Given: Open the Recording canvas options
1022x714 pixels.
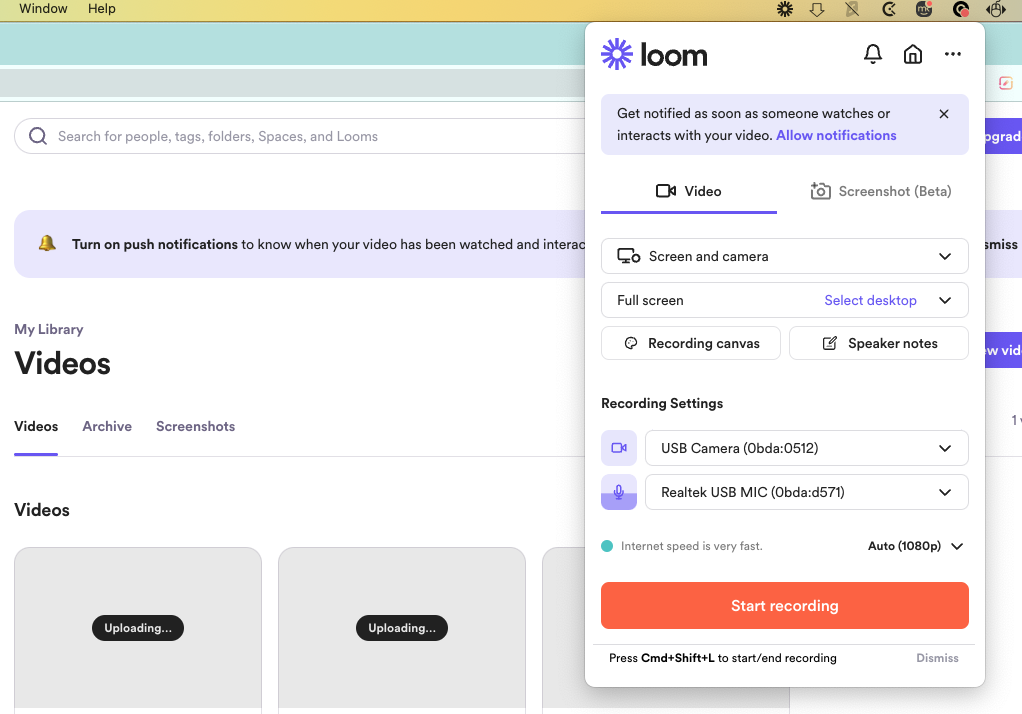Looking at the screenshot, I should point(691,343).
